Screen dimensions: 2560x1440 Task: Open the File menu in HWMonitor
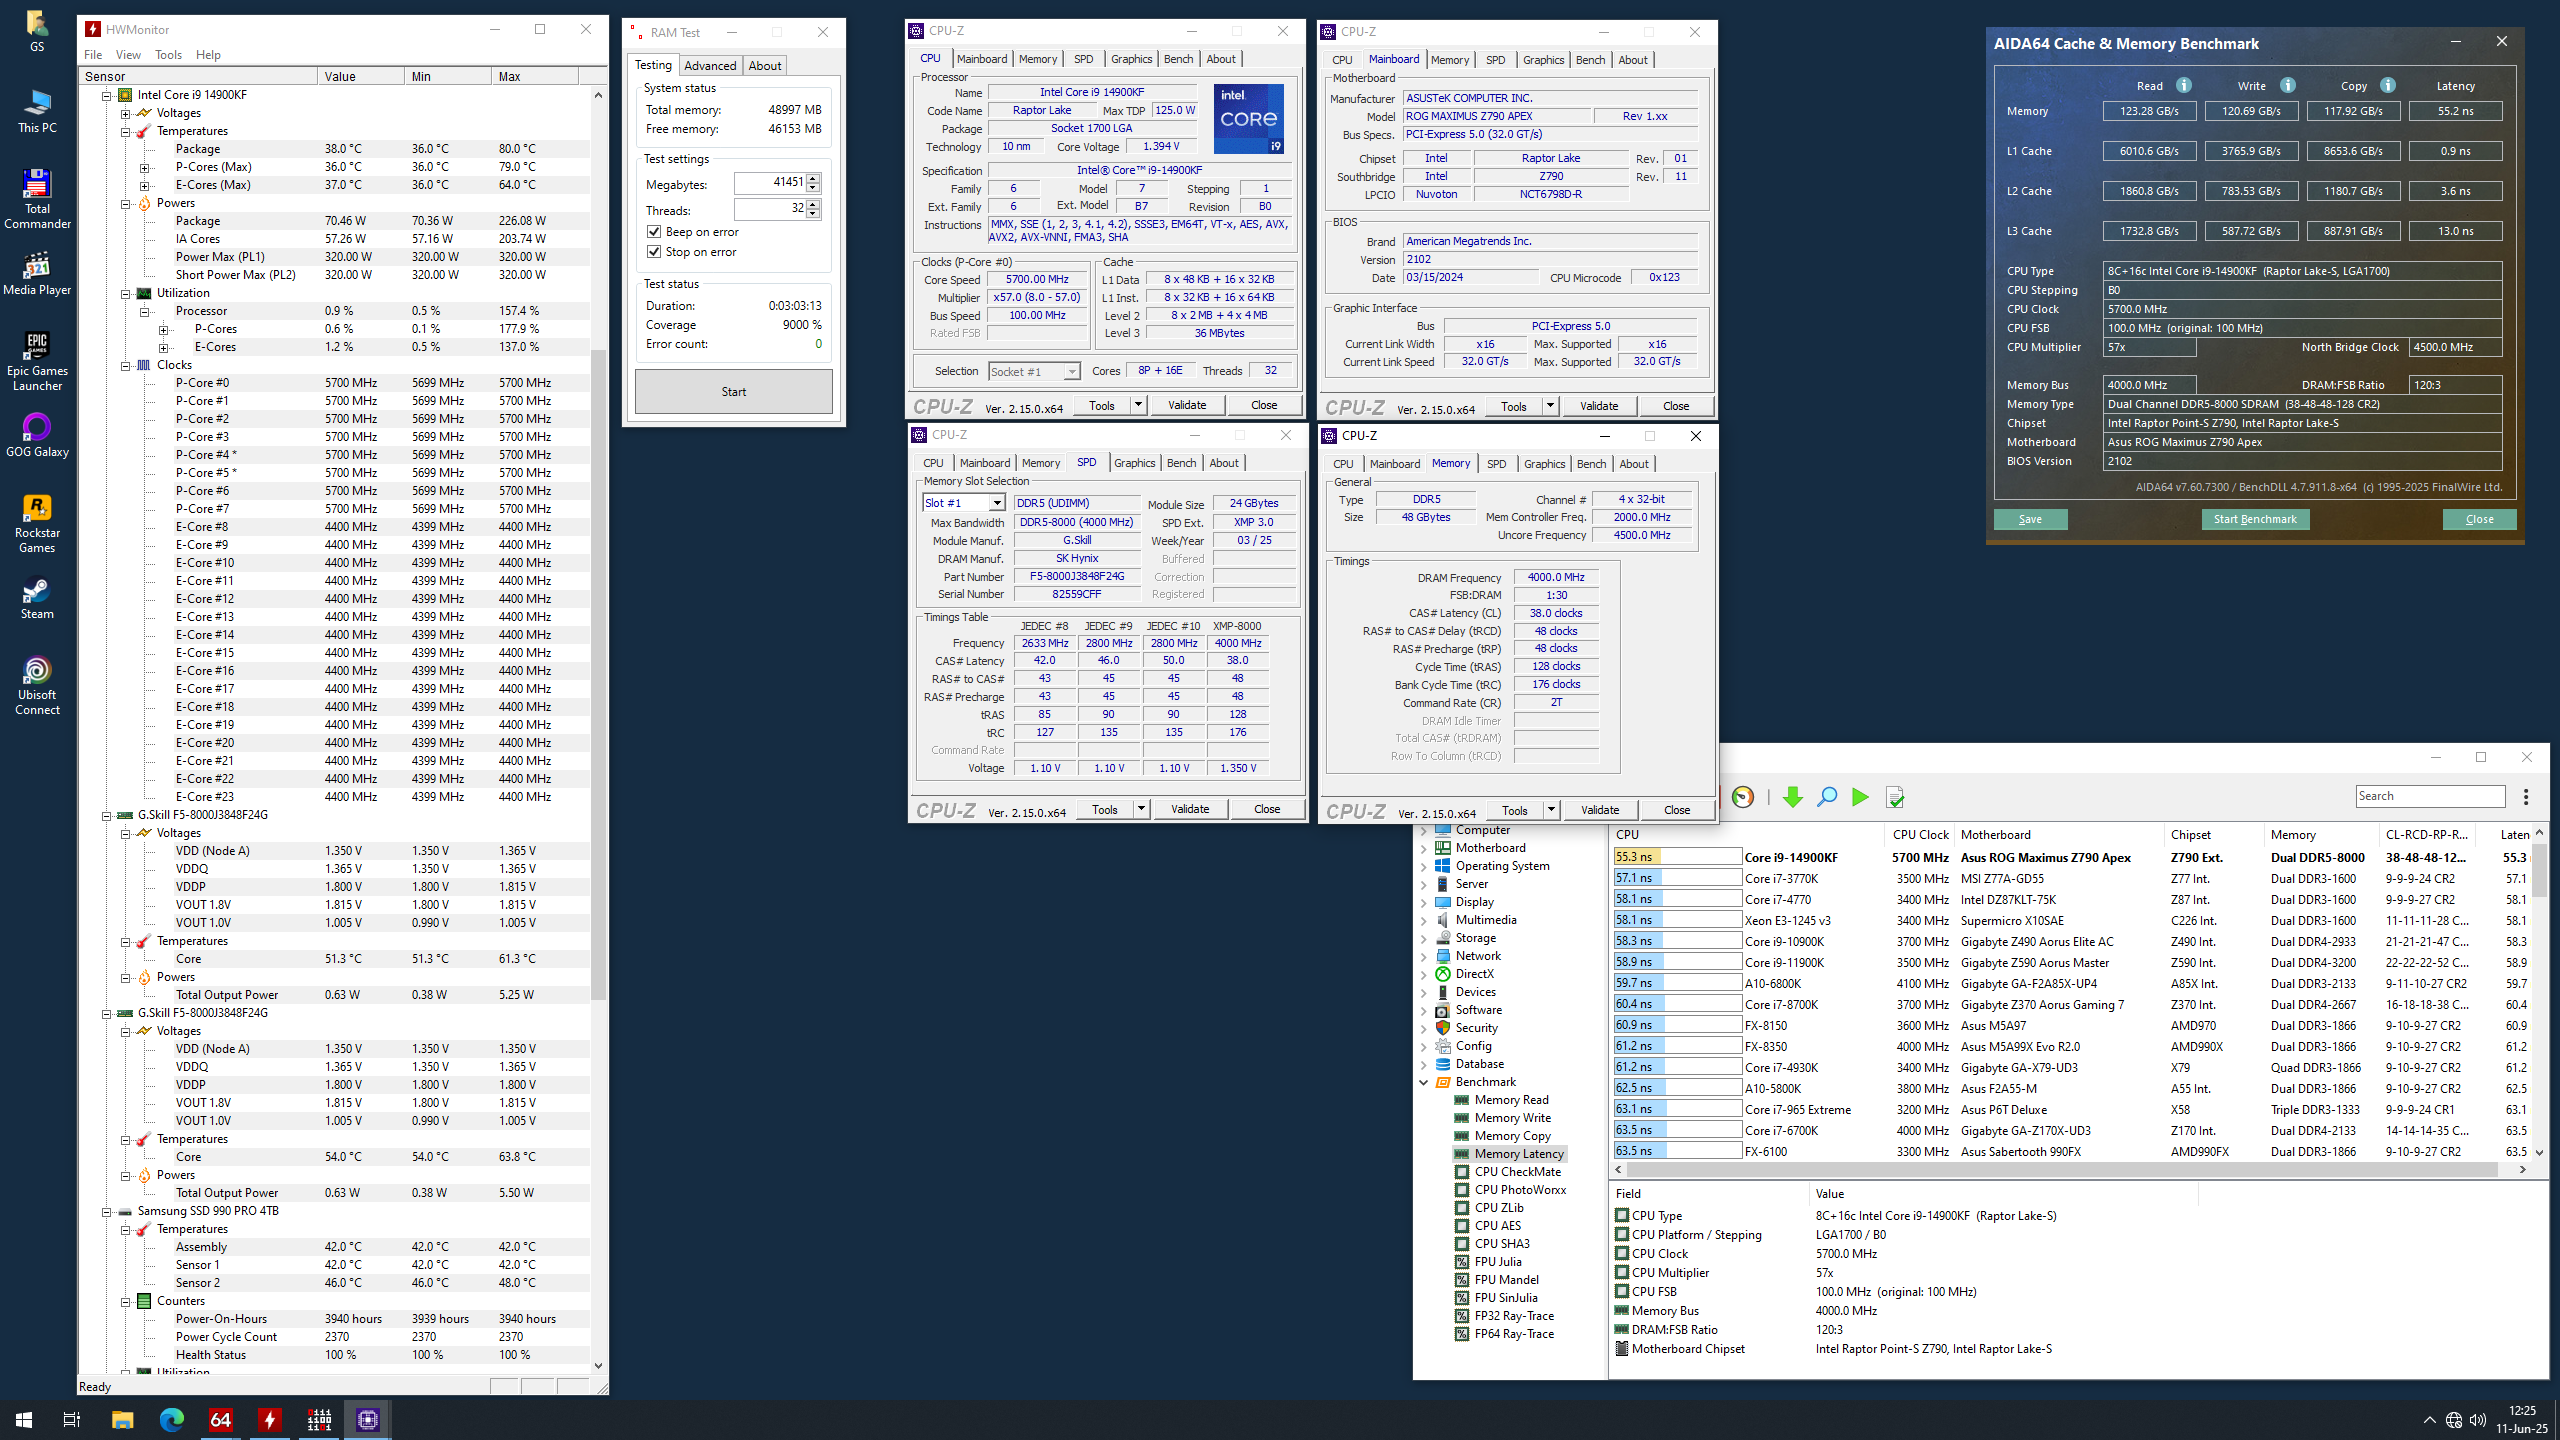pos(93,55)
